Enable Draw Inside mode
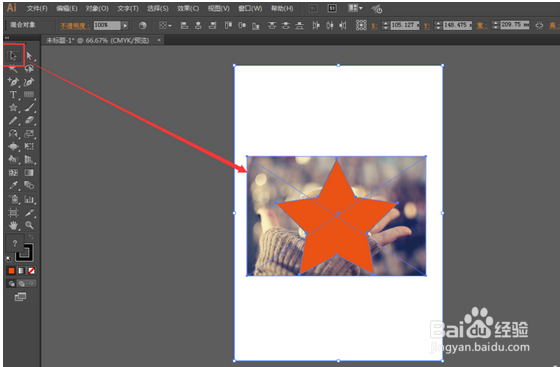Image resolution: width=560 pixels, height=367 pixels. [x=31, y=283]
